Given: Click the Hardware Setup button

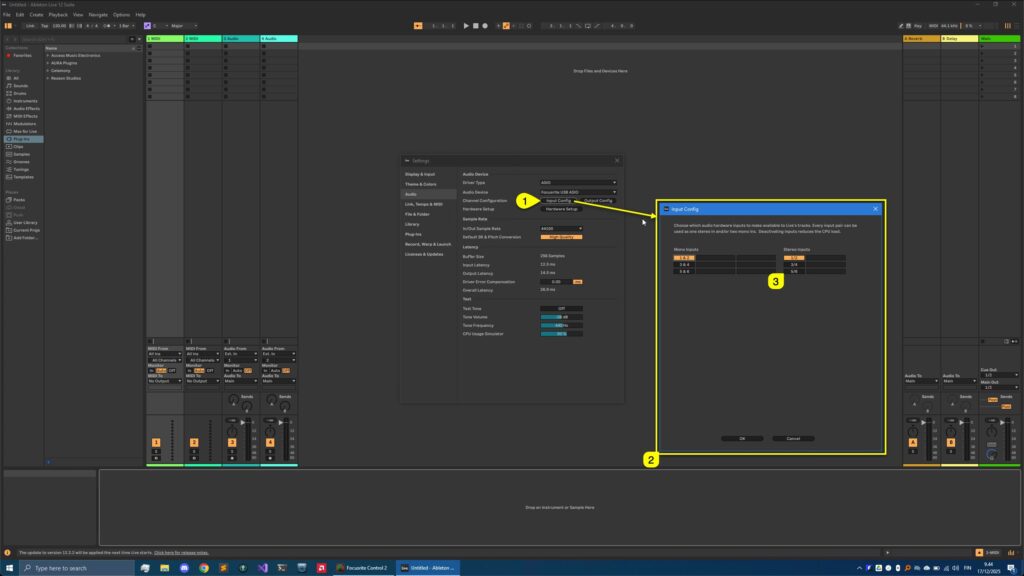Looking at the screenshot, I should [561, 209].
